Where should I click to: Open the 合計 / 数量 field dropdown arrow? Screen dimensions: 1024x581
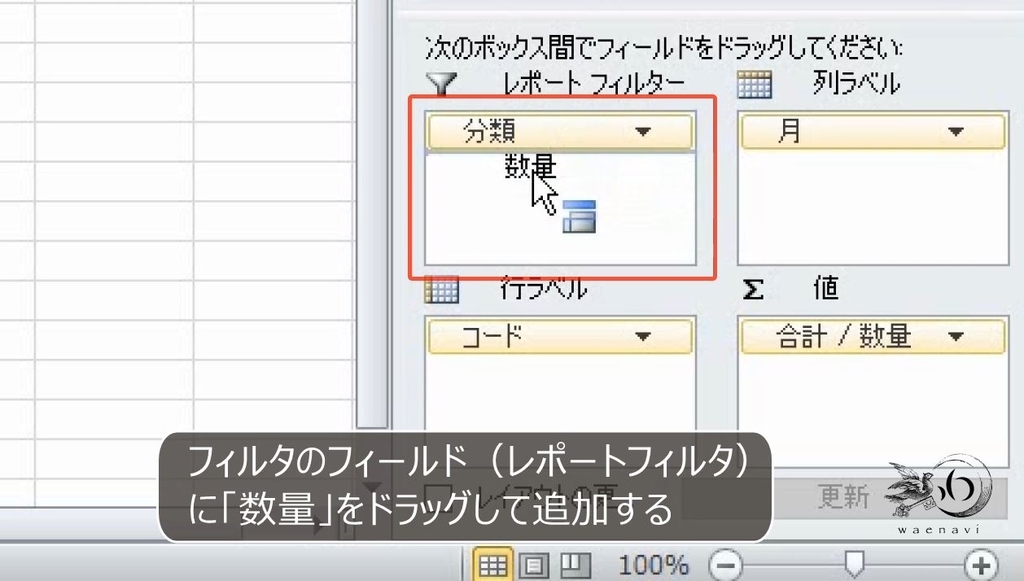956,337
